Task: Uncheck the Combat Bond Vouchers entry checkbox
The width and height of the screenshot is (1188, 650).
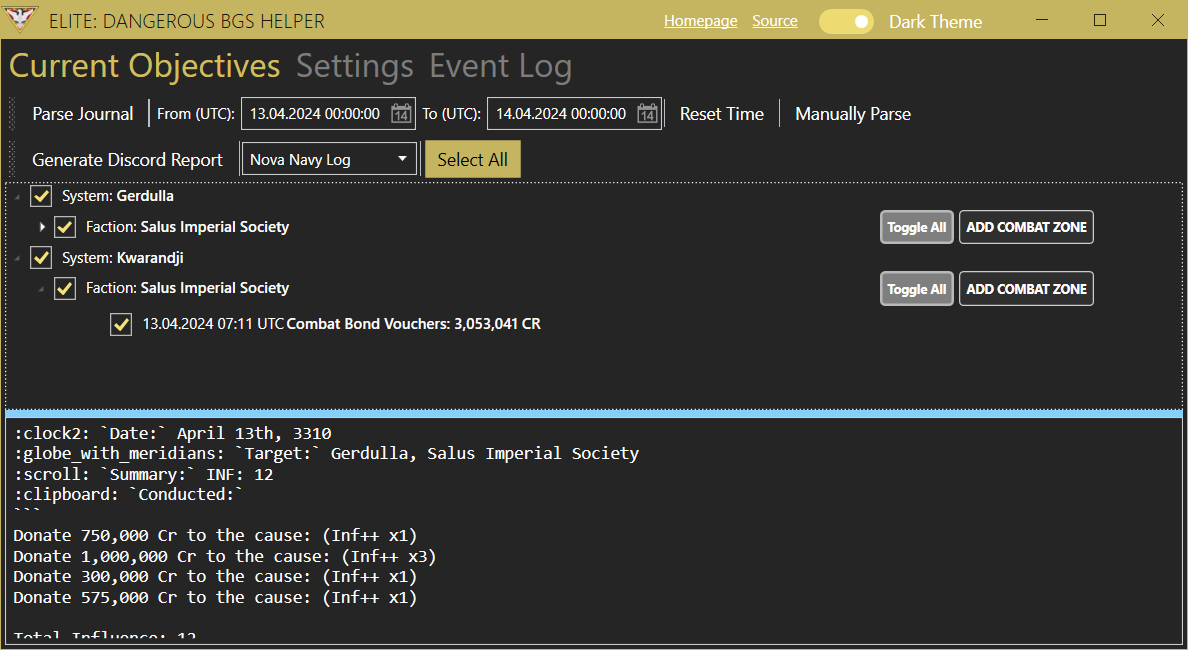Action: 120,324
